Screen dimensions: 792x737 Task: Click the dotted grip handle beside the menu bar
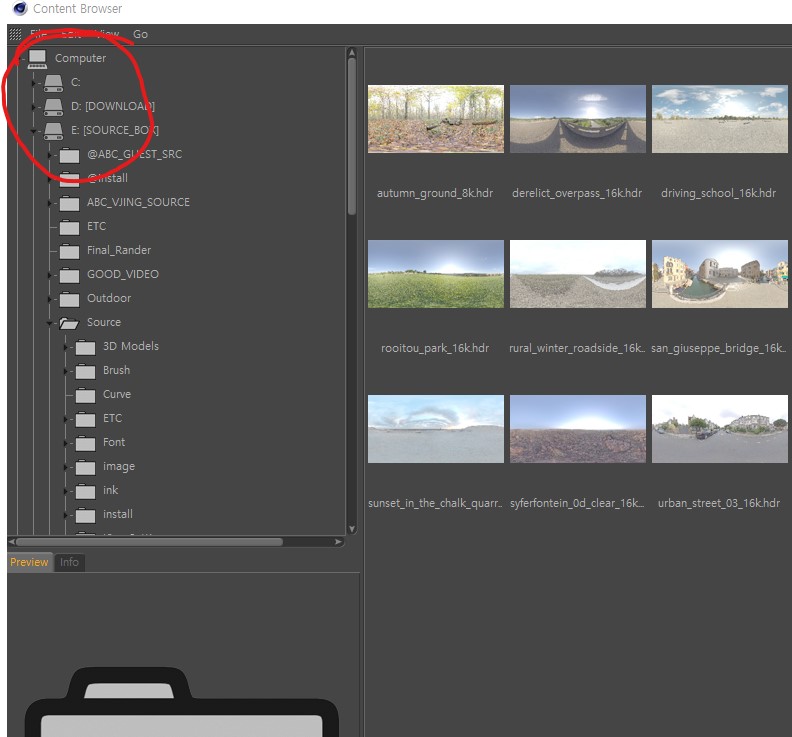(15, 34)
